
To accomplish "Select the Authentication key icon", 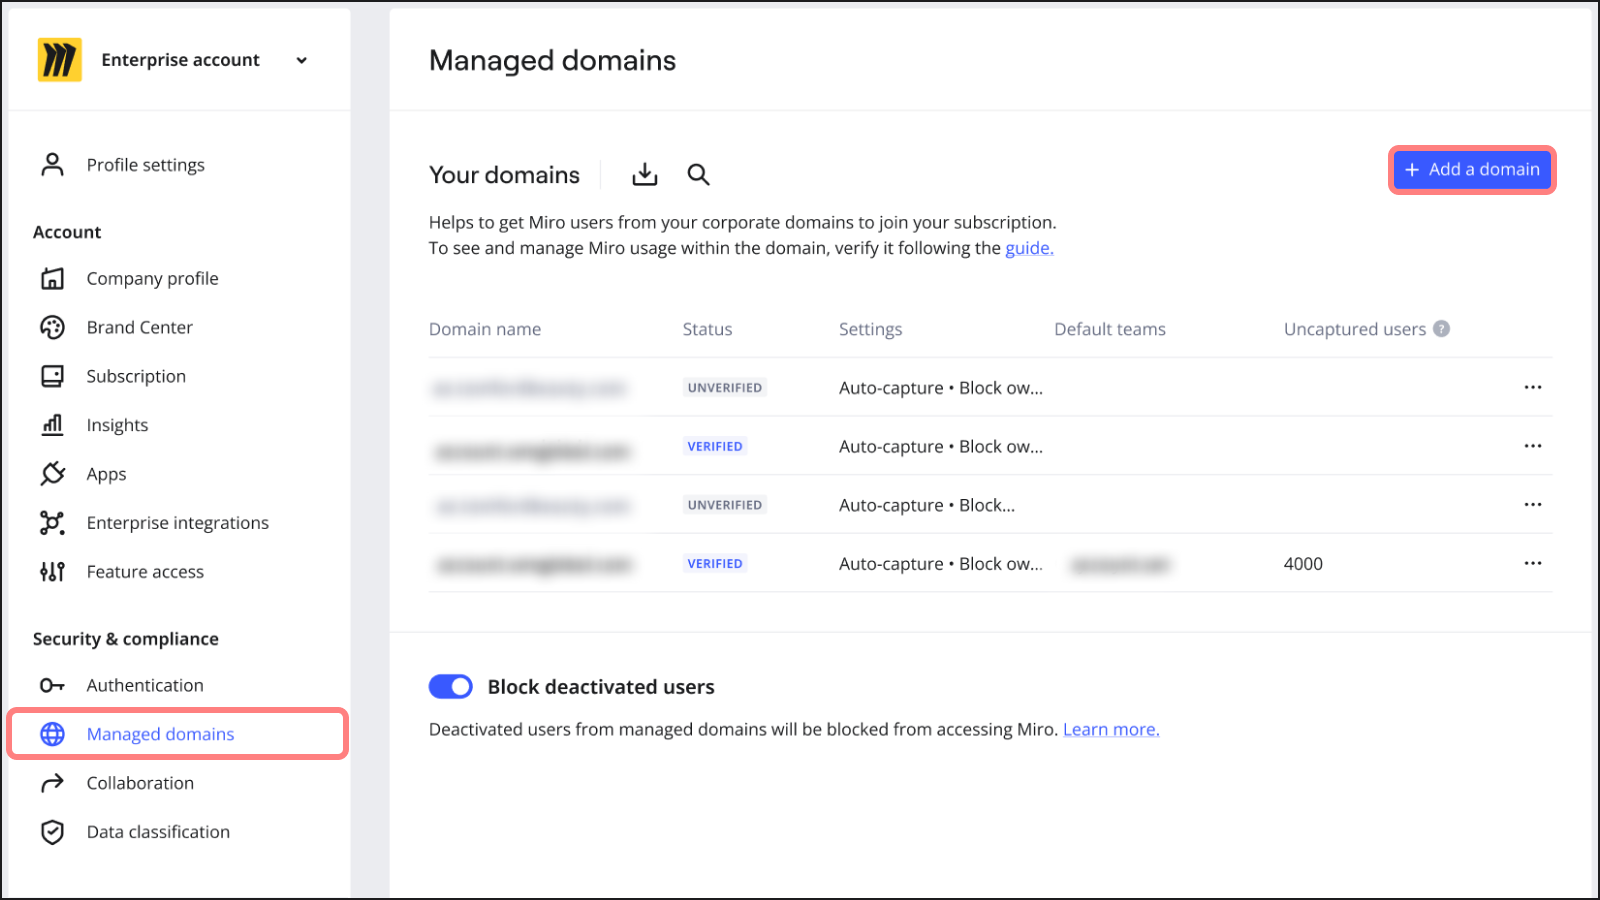I will coord(52,685).
